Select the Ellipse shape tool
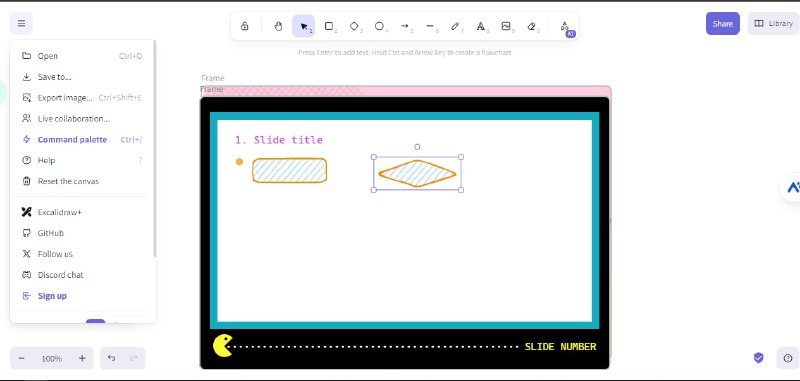Image resolution: width=800 pixels, height=381 pixels. (380, 26)
